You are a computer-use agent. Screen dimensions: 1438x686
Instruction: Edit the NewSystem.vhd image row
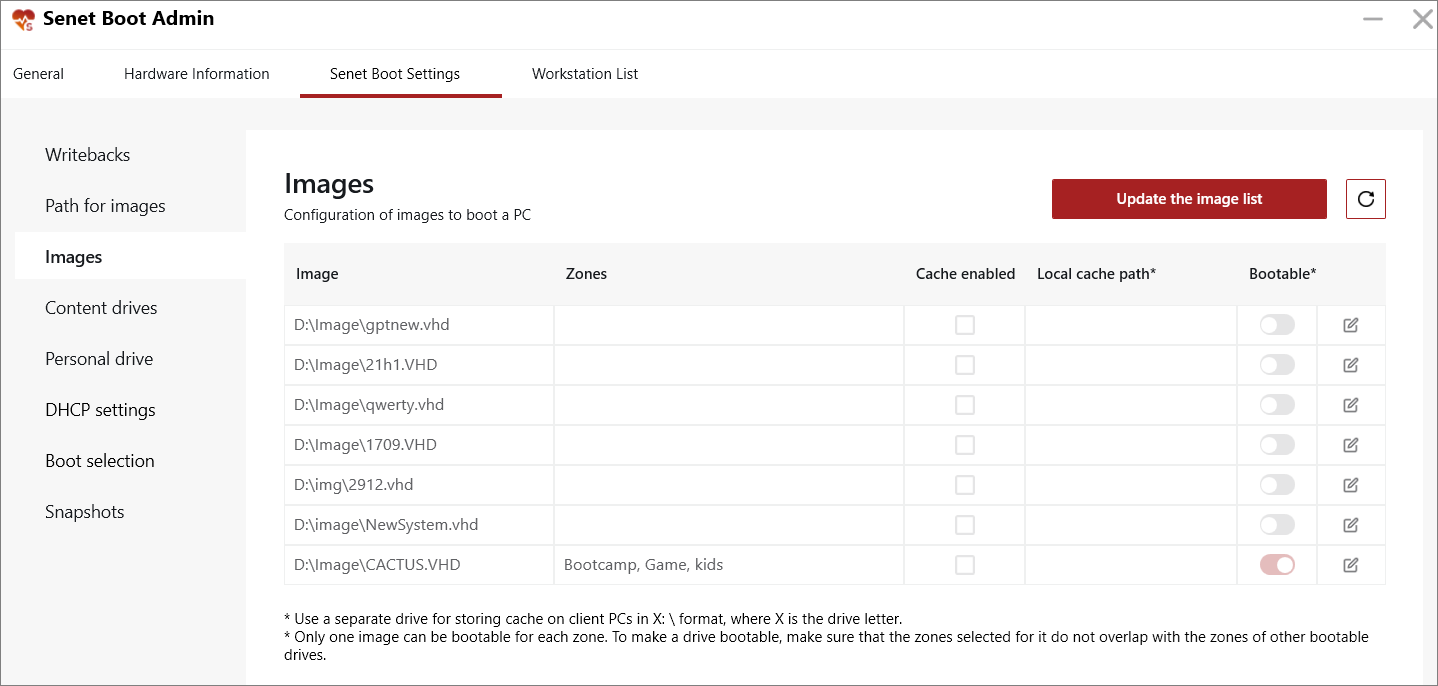1351,525
